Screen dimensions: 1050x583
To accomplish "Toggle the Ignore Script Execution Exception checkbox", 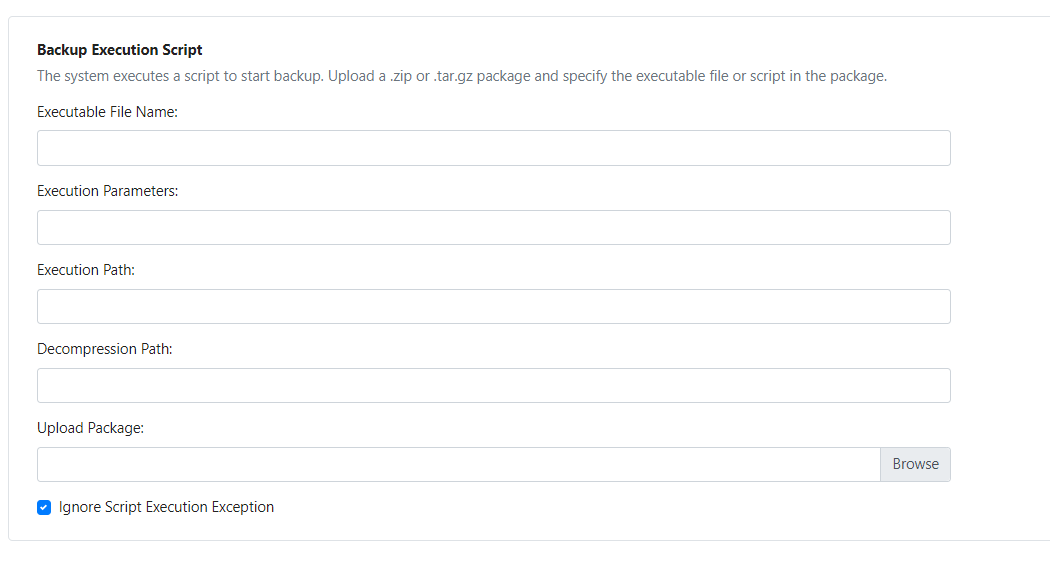I will click(44, 507).
